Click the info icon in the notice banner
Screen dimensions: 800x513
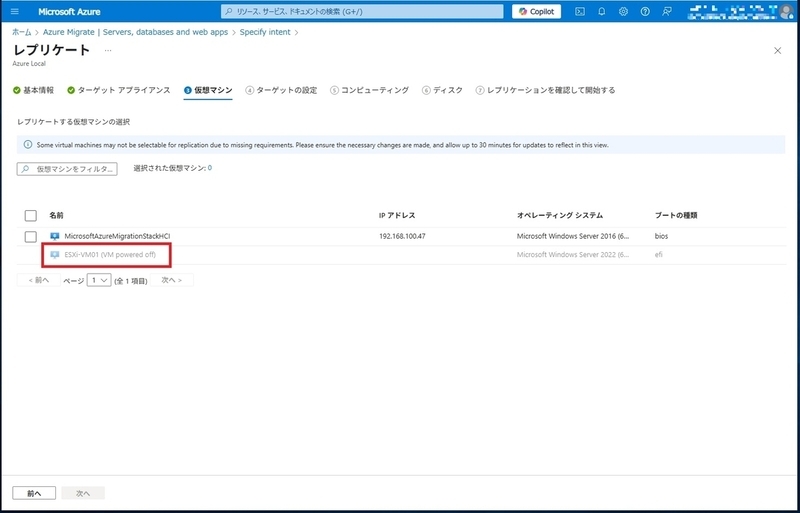pyautogui.click(x=28, y=144)
